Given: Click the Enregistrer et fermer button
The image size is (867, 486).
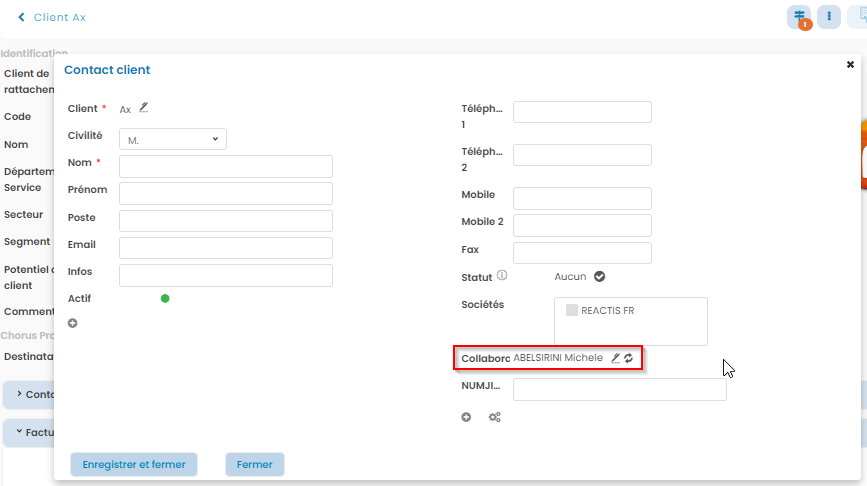Looking at the screenshot, I should [134, 464].
